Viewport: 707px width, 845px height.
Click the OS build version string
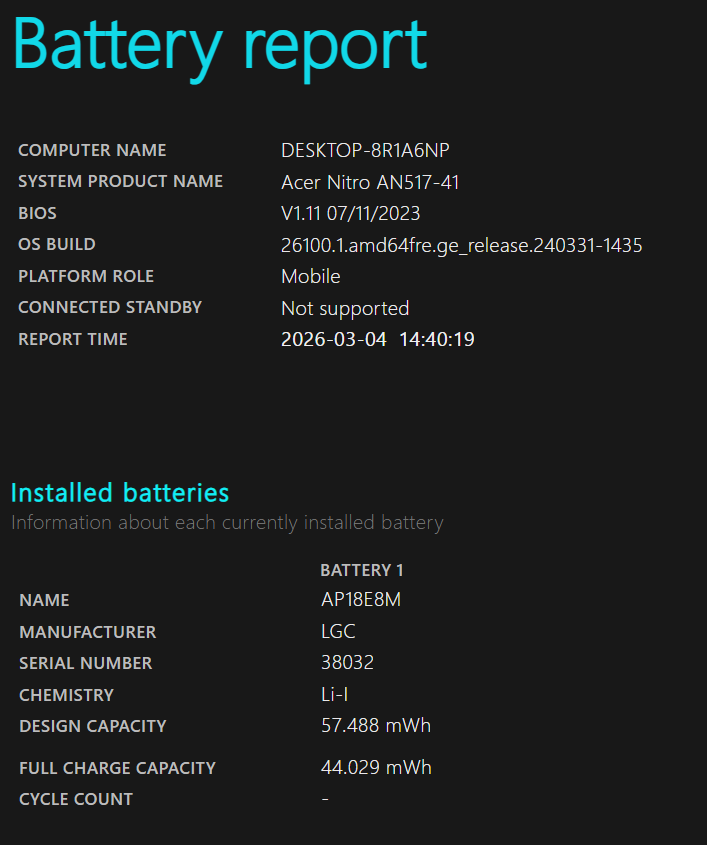pyautogui.click(x=461, y=245)
